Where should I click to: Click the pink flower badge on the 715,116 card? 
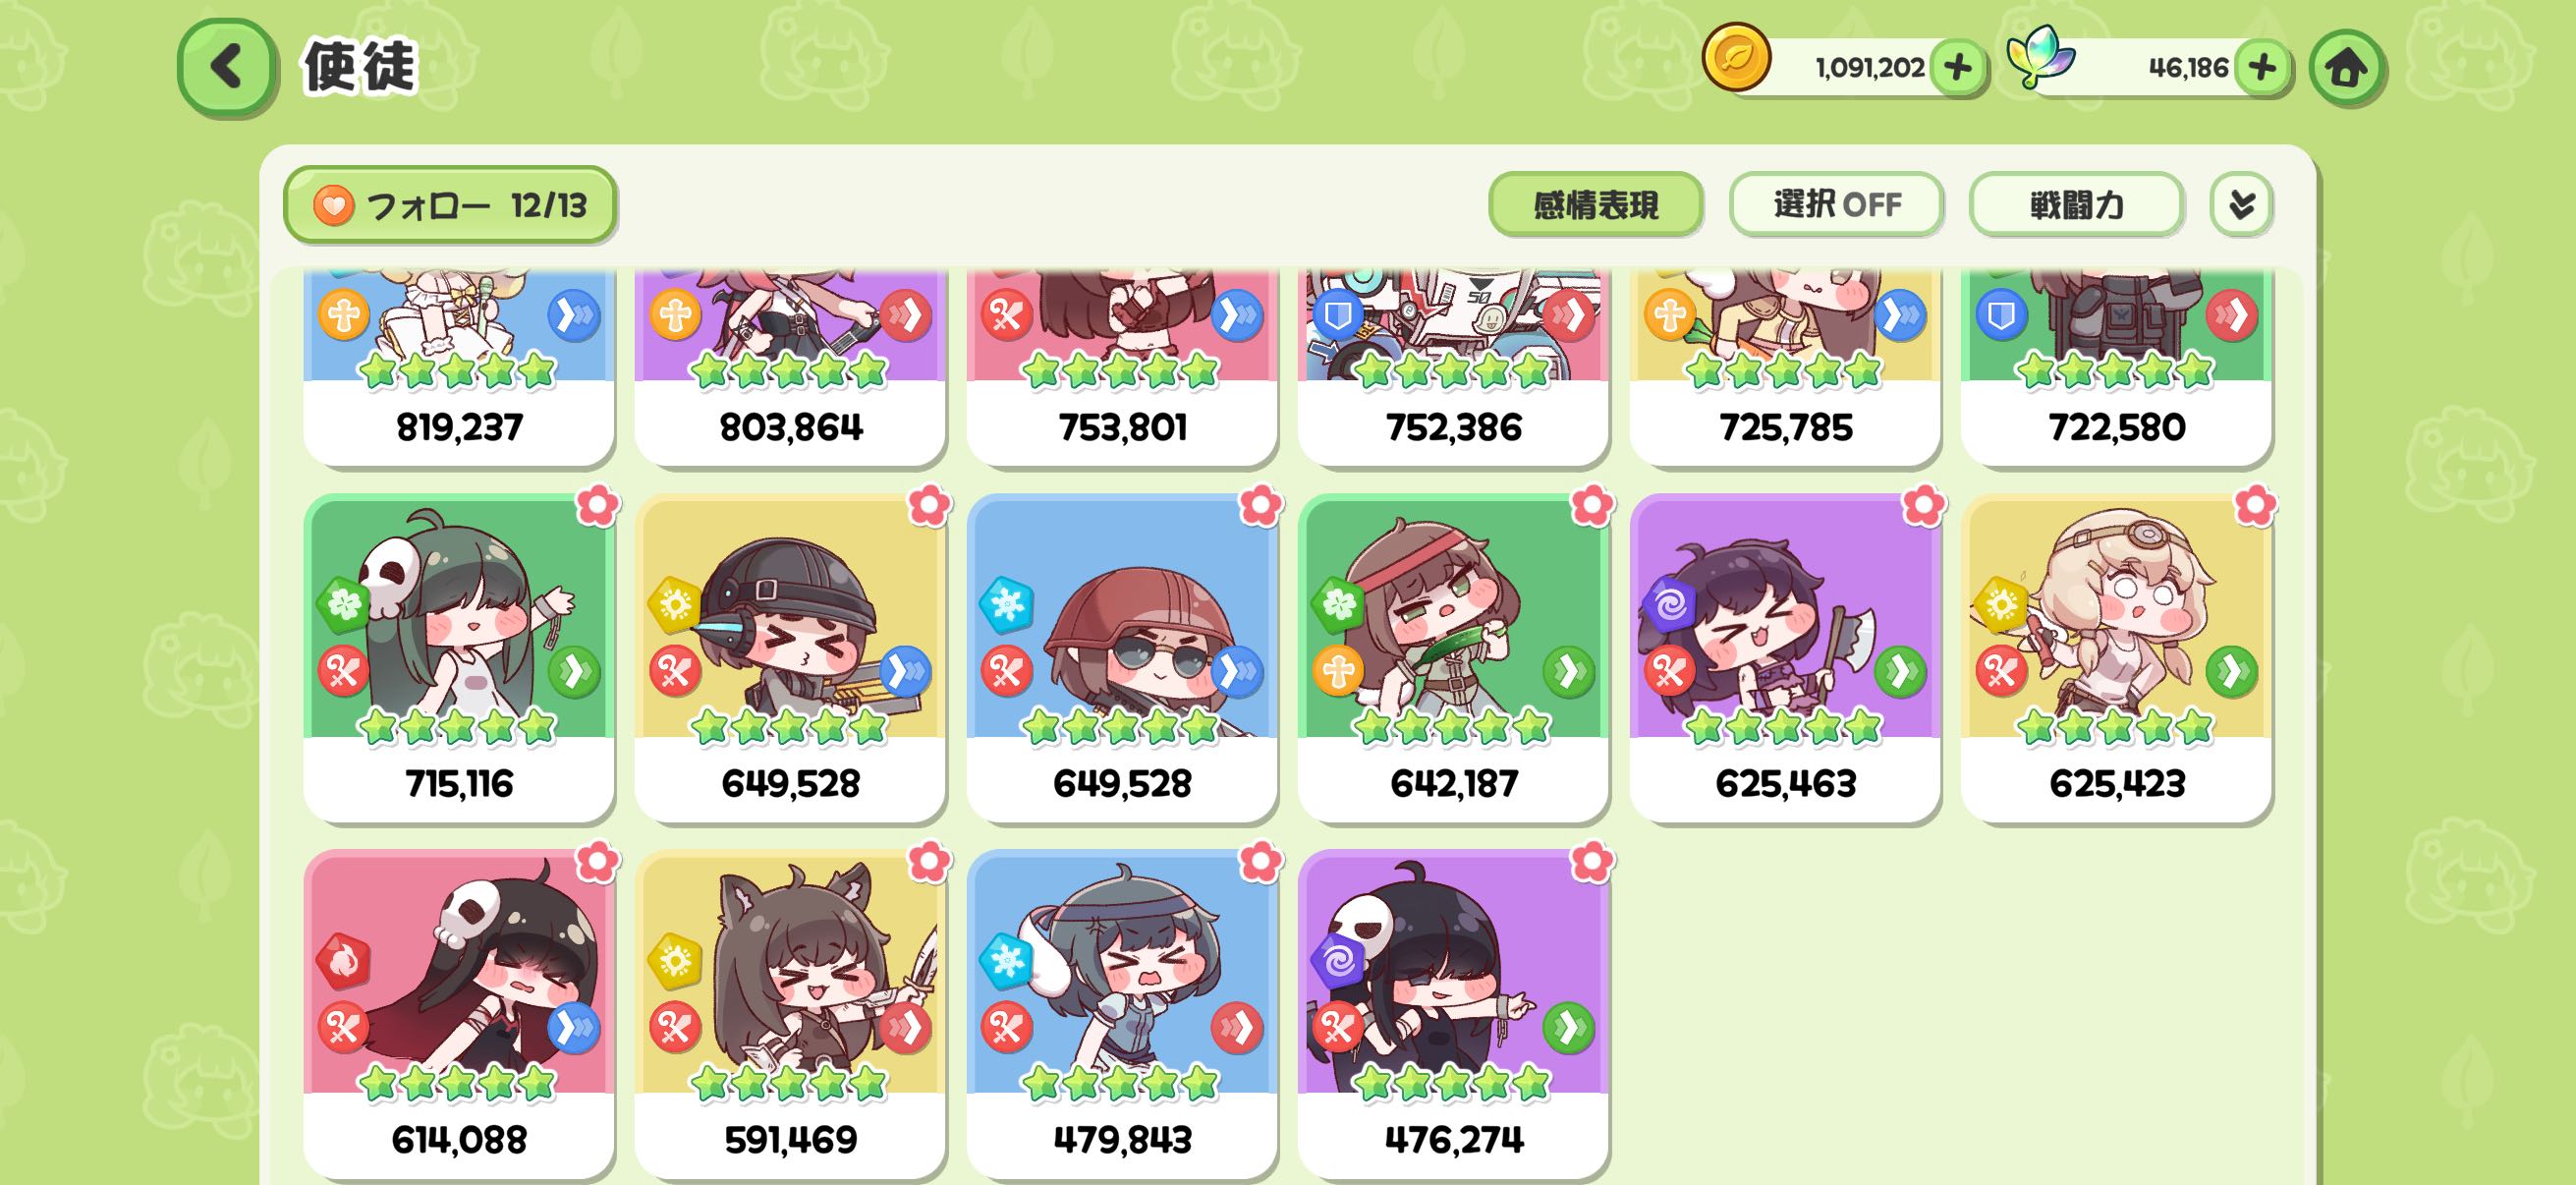597,505
